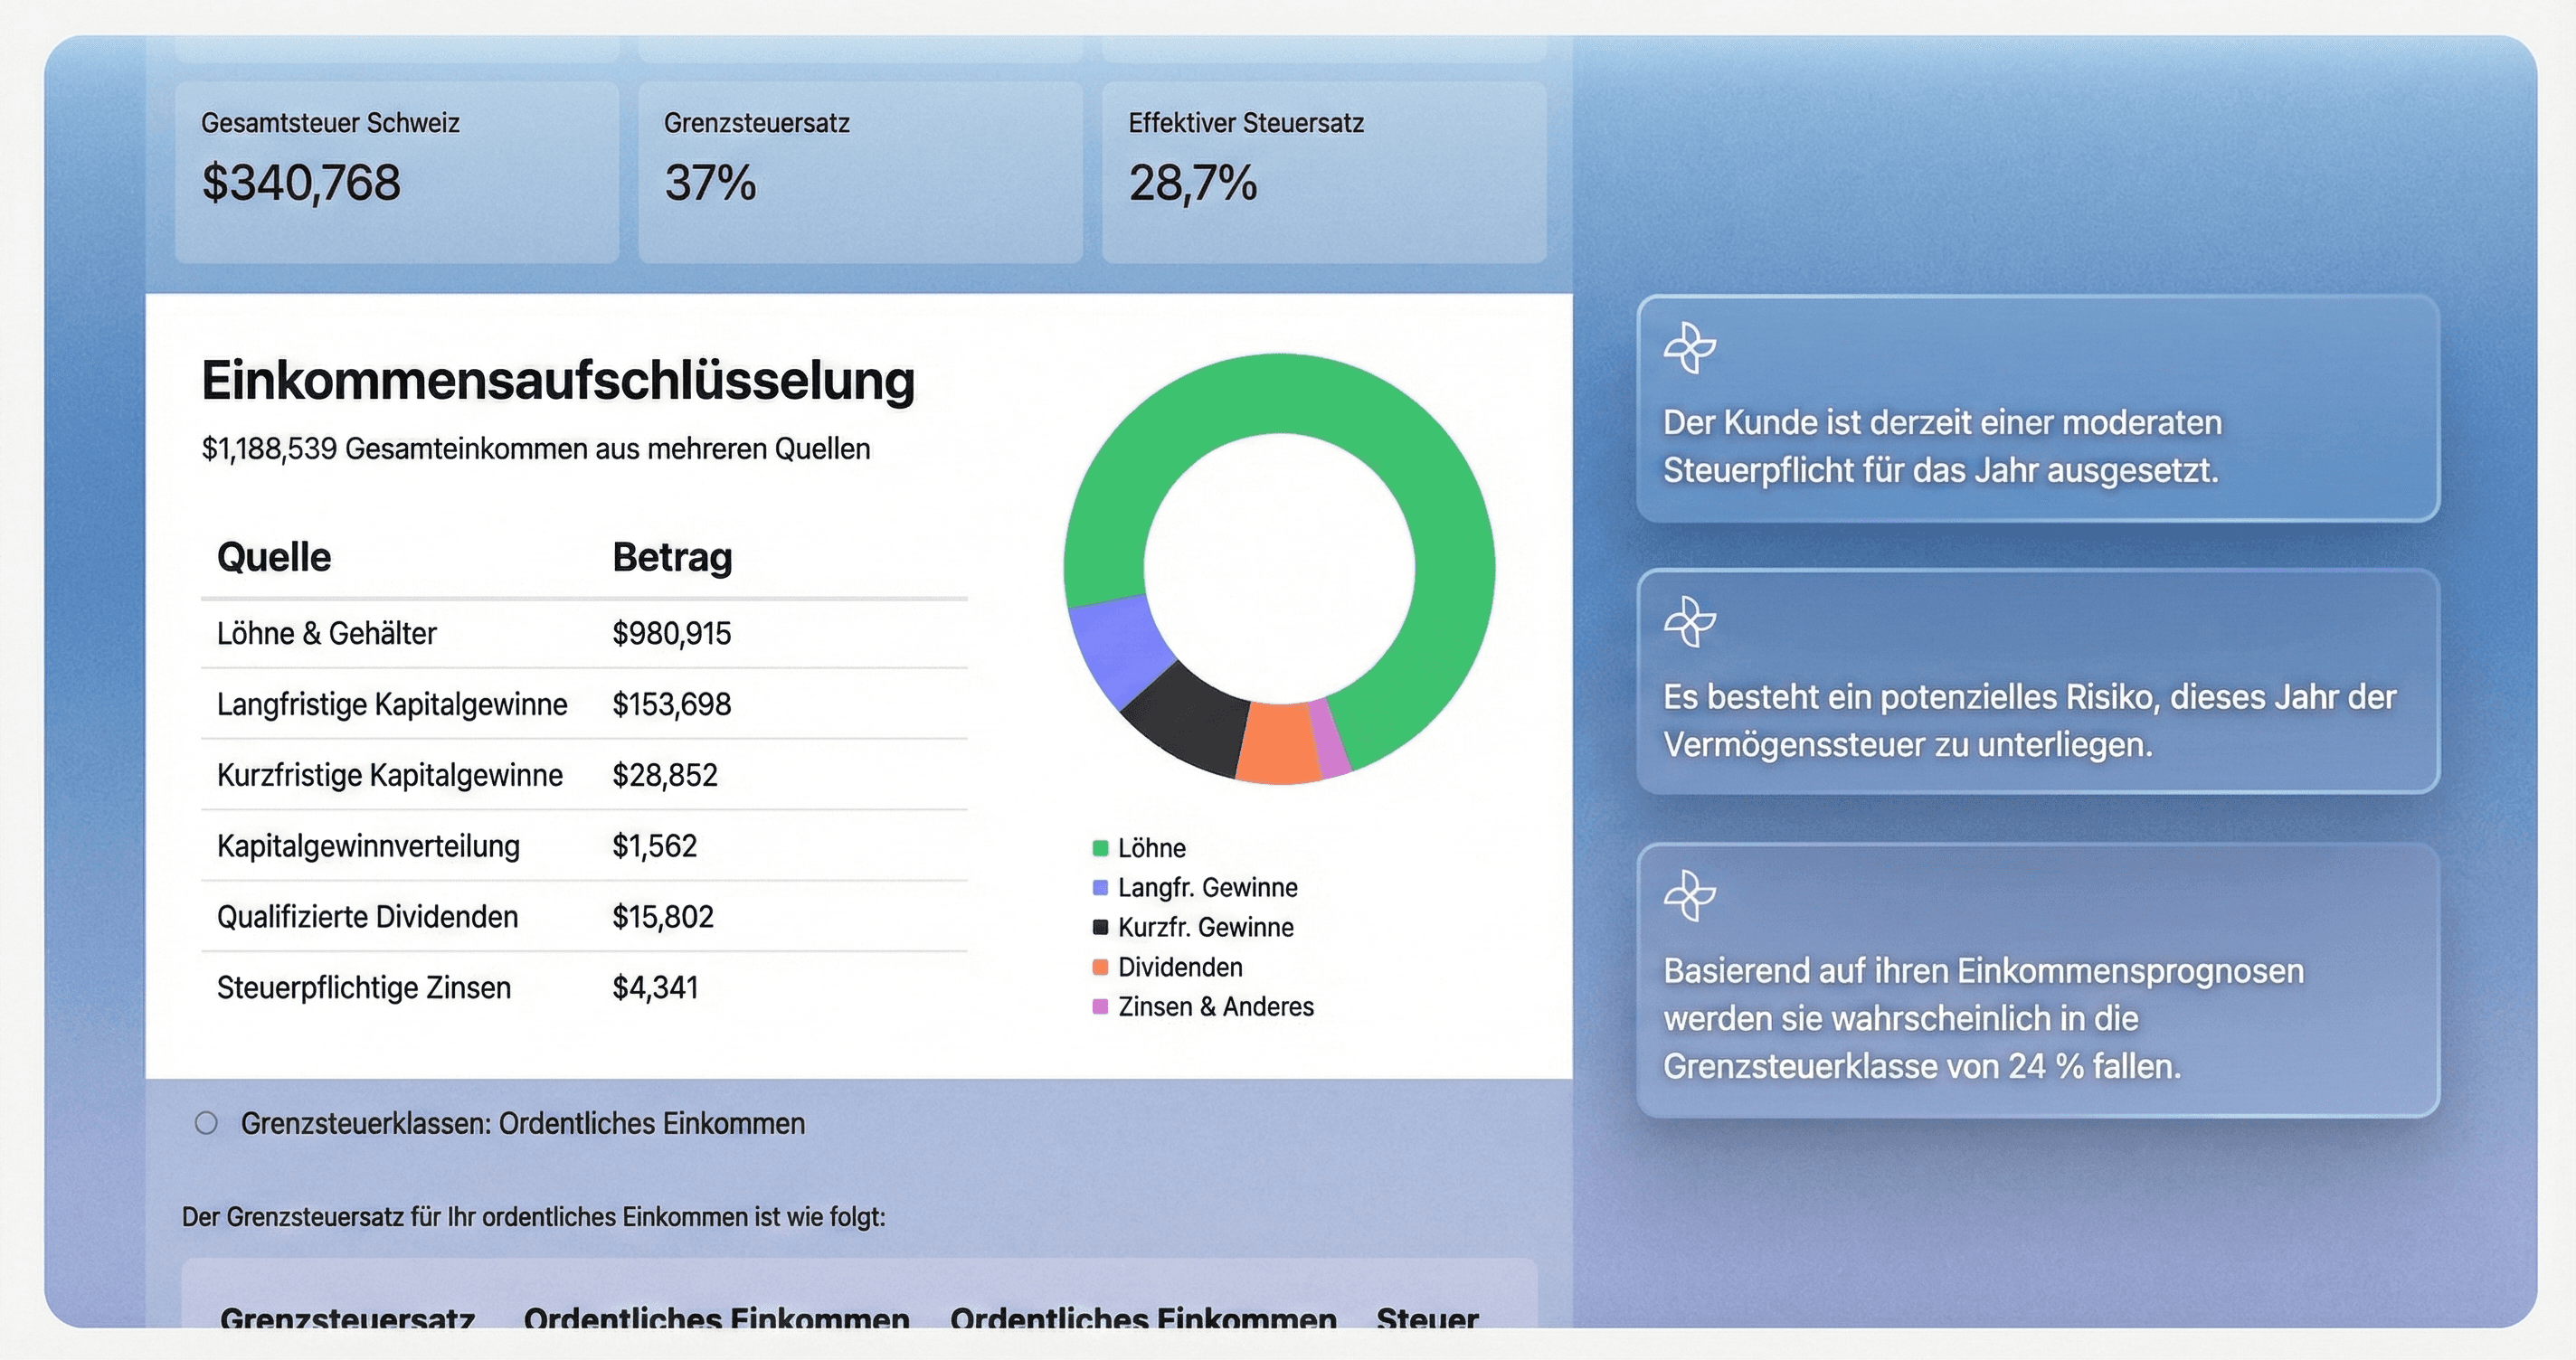Click purple Langfr. Gewinne legend swatch
Screen dimensions: 2576x1360
(1100, 888)
